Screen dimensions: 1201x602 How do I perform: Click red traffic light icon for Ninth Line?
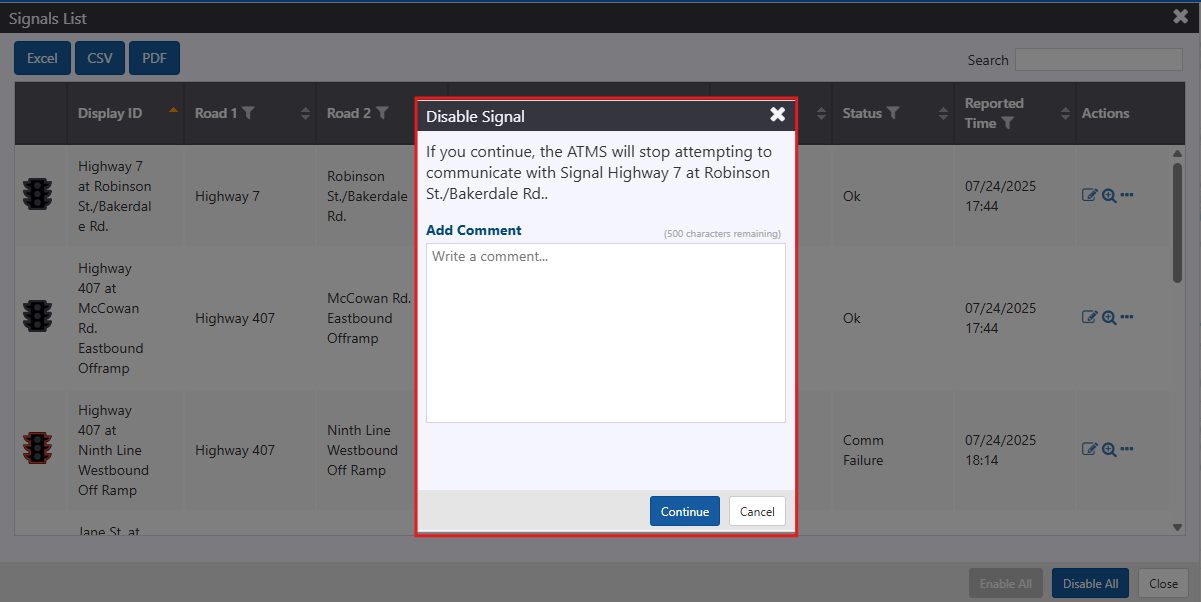38,448
